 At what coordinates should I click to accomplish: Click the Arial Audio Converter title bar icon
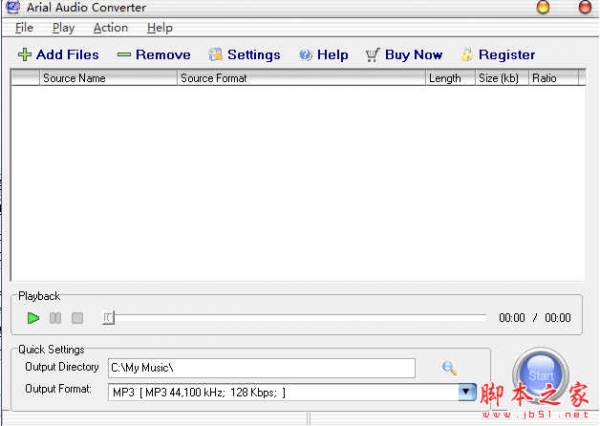tap(13, 7)
